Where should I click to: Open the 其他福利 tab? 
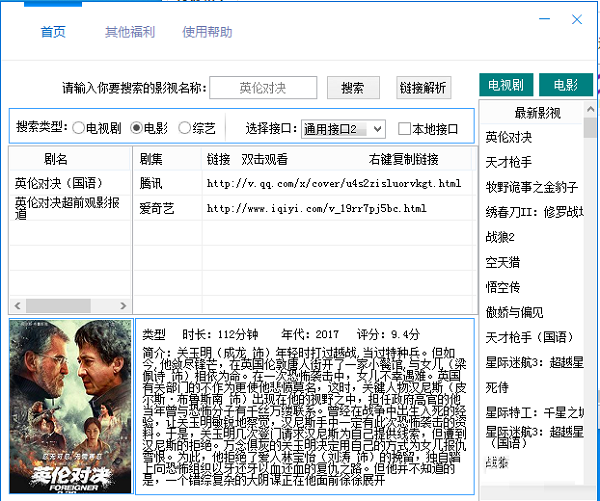(x=130, y=32)
